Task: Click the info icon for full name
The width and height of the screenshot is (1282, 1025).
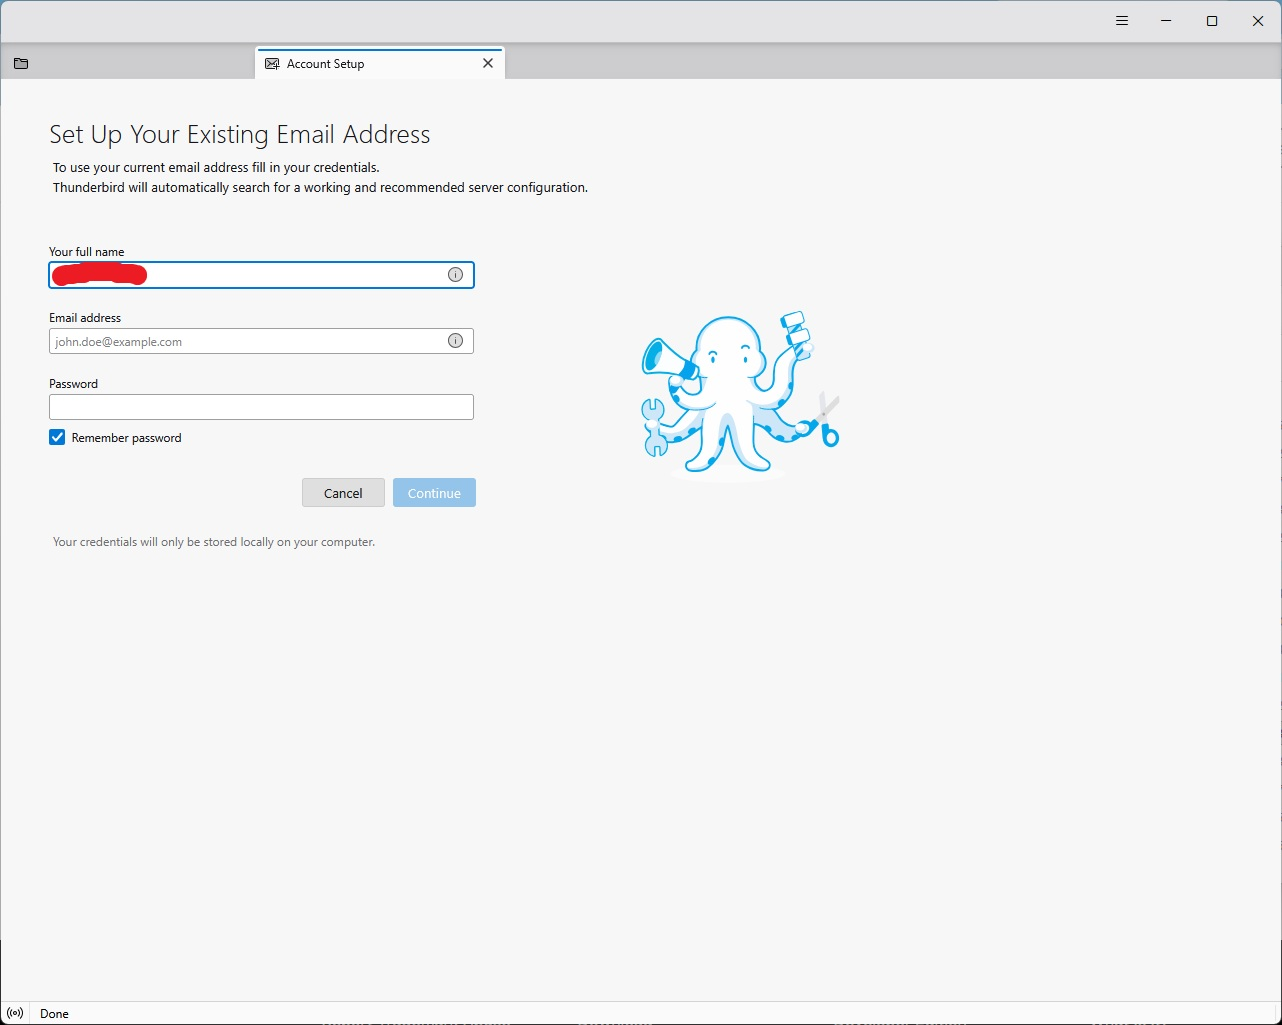Action: (x=455, y=275)
